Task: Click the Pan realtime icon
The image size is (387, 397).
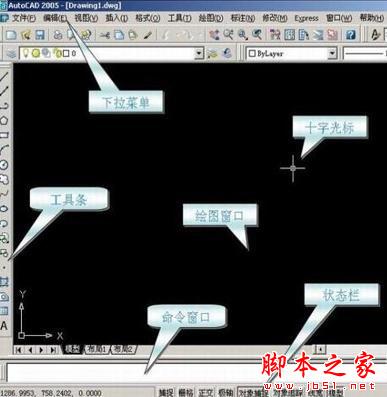Action: tap(214, 35)
